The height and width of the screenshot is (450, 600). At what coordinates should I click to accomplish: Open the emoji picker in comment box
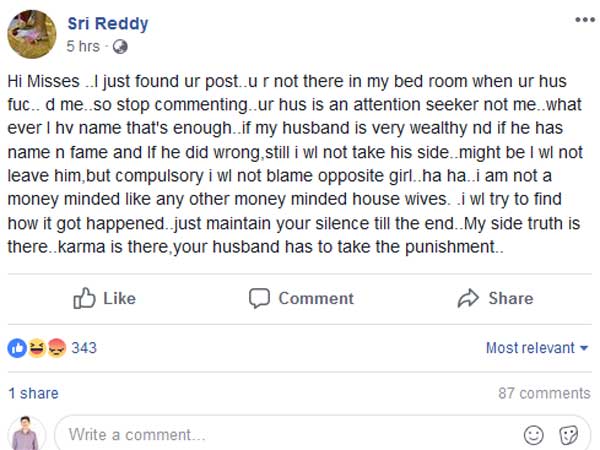pyautogui.click(x=534, y=435)
